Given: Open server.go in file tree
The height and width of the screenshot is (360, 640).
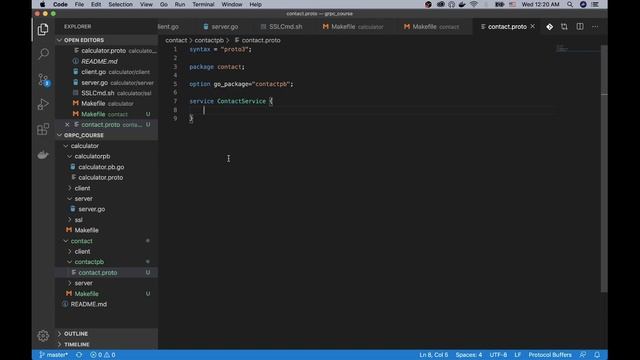Looking at the screenshot, I should click(x=91, y=209).
